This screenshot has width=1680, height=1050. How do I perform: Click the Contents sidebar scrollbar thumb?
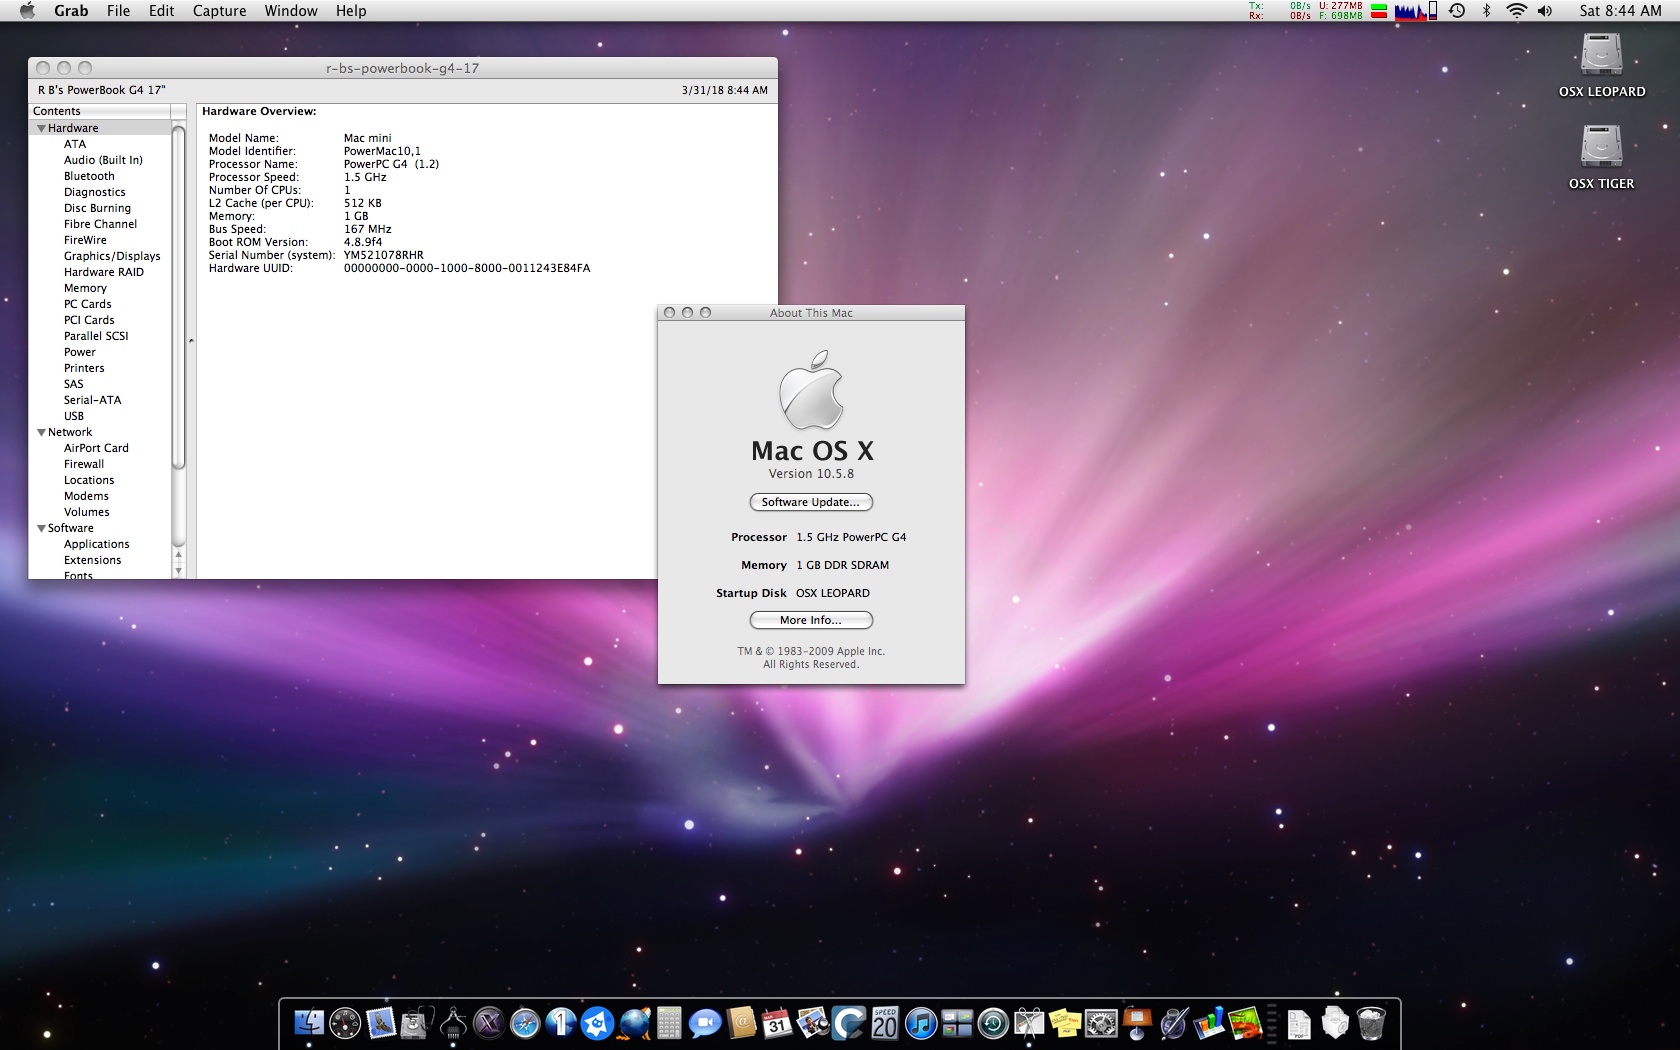coord(179,296)
